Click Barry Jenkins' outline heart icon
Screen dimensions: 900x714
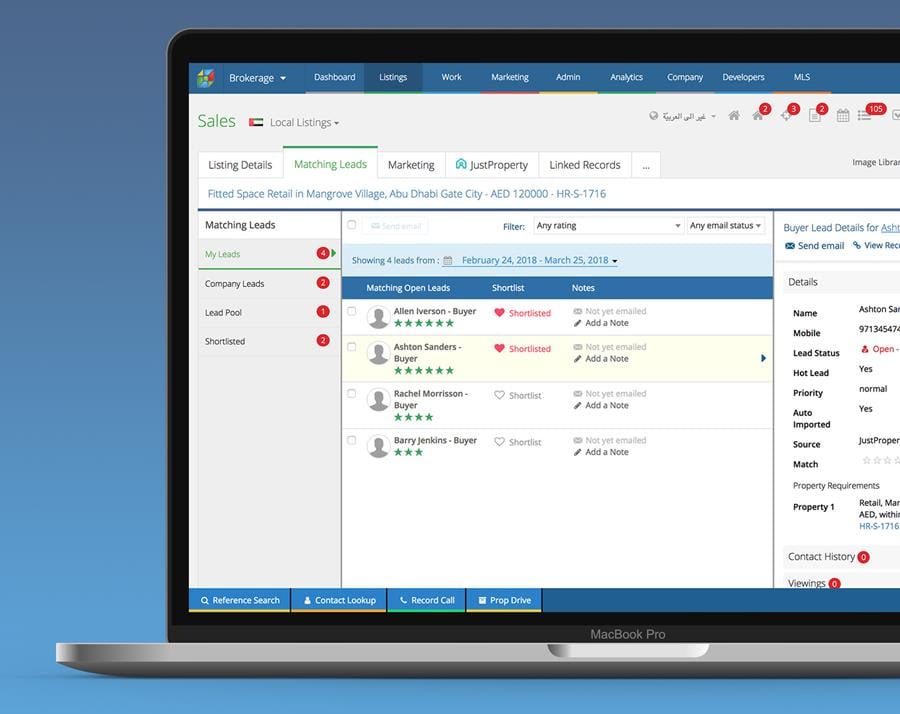[499, 442]
